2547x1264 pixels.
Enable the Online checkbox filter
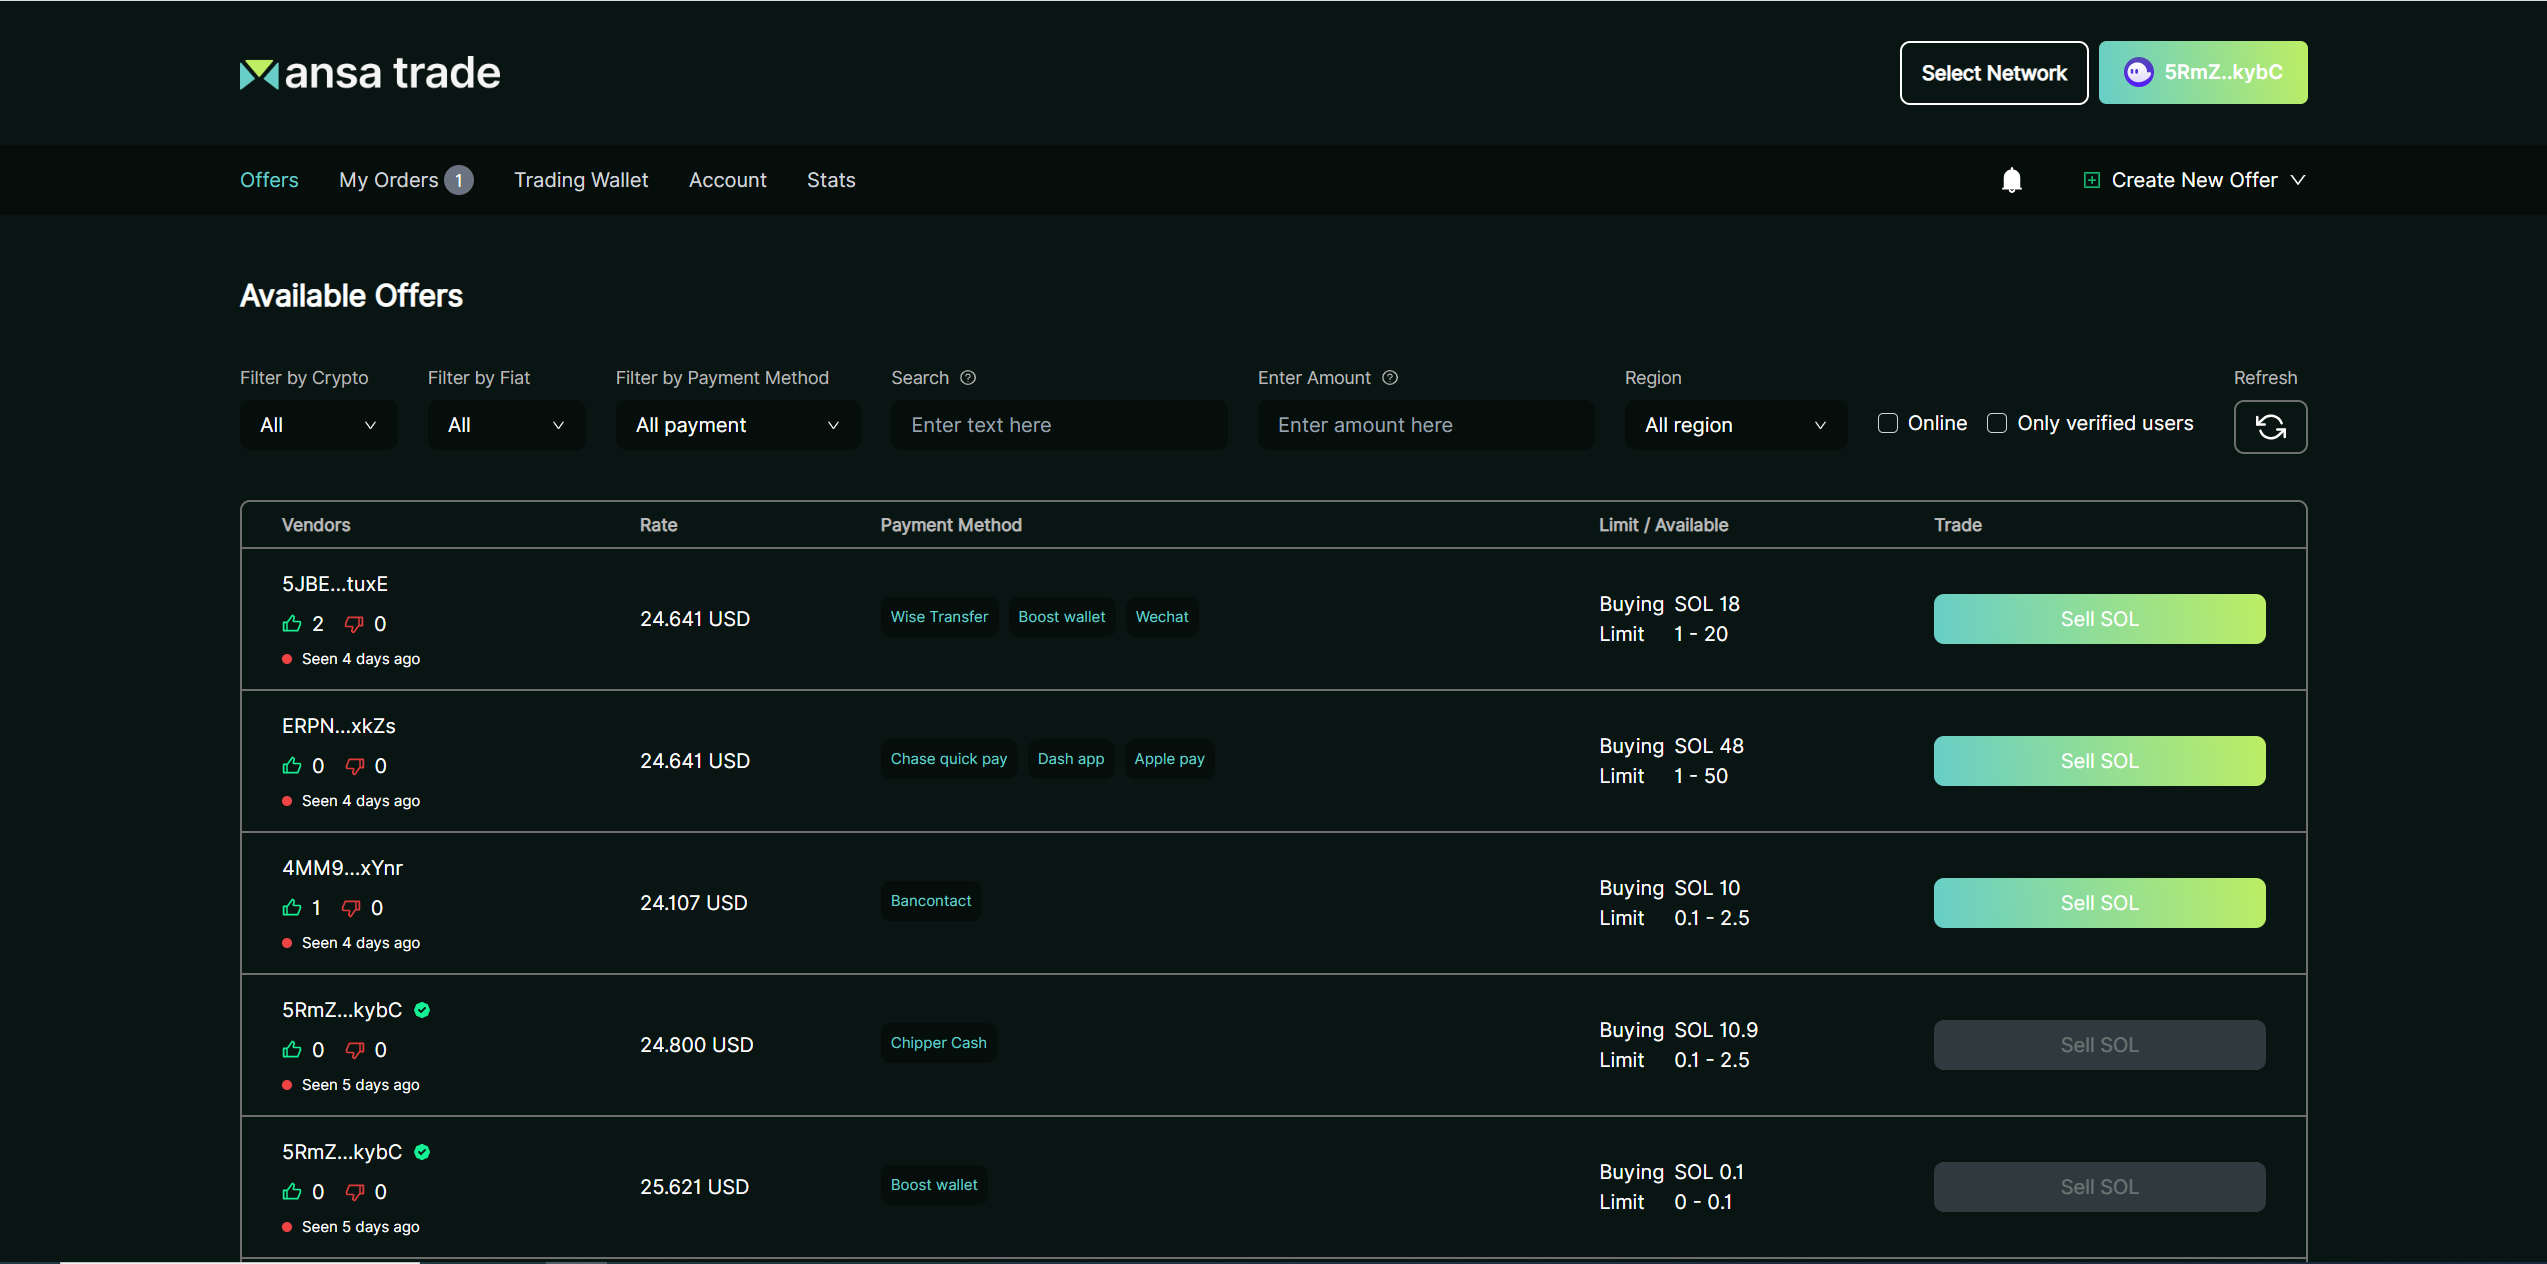tap(1888, 423)
